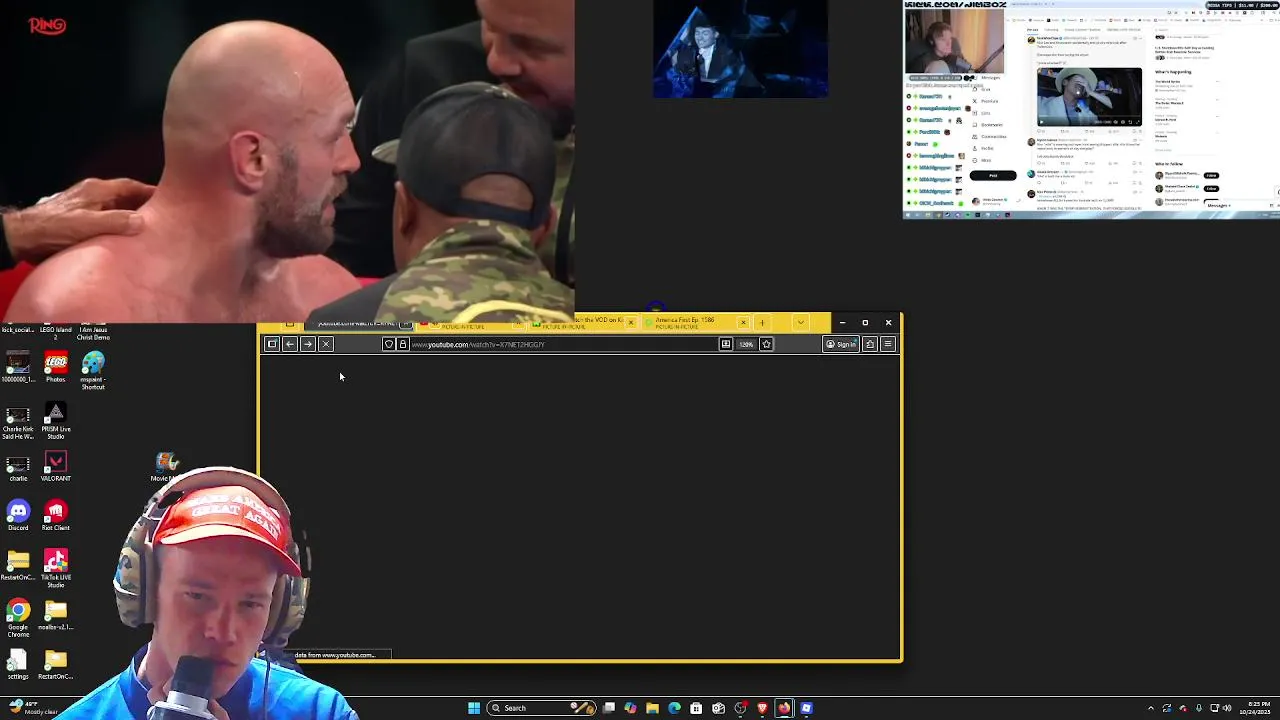Show hidden system tray icons

1150,708
